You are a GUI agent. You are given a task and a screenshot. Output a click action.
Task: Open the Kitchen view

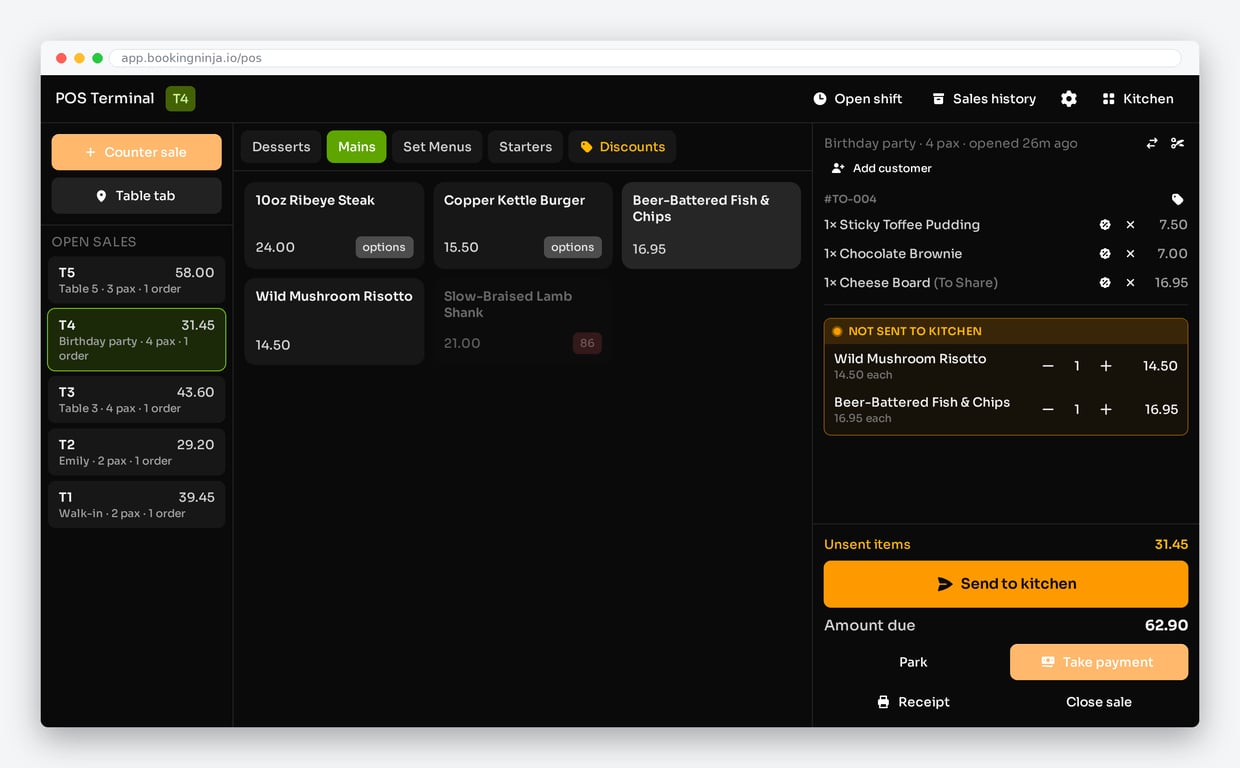pyautogui.click(x=1138, y=99)
